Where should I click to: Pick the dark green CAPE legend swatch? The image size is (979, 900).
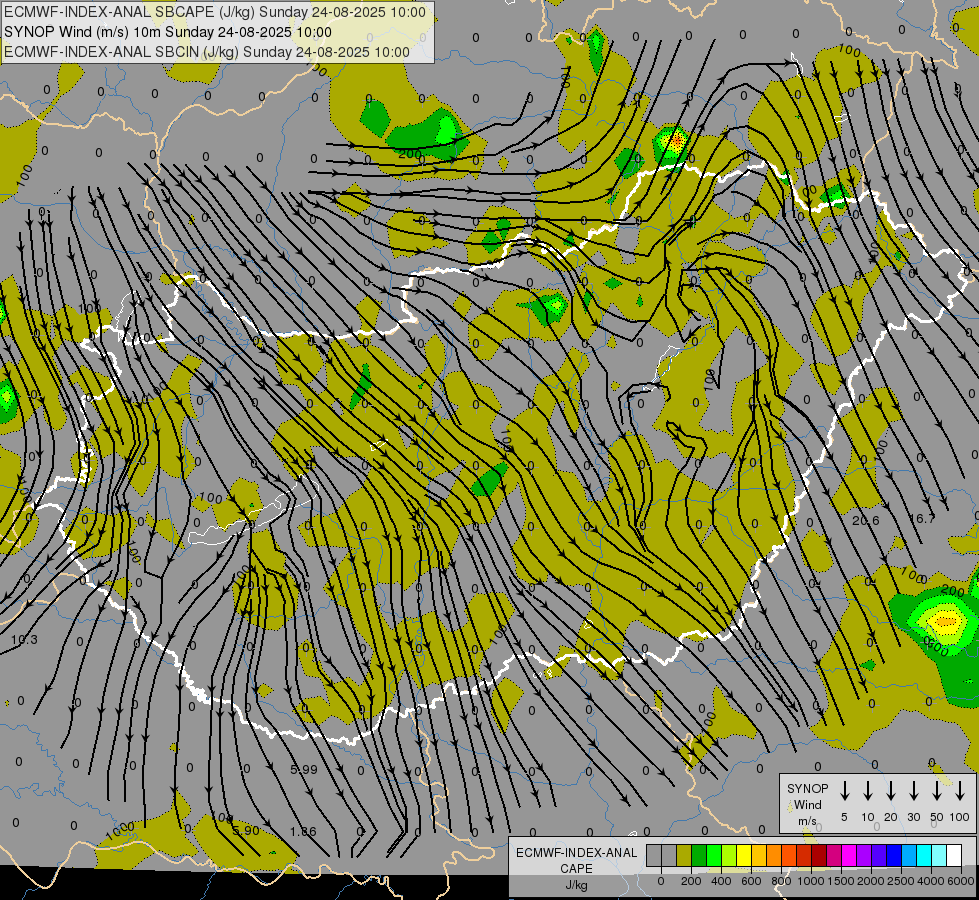699,855
